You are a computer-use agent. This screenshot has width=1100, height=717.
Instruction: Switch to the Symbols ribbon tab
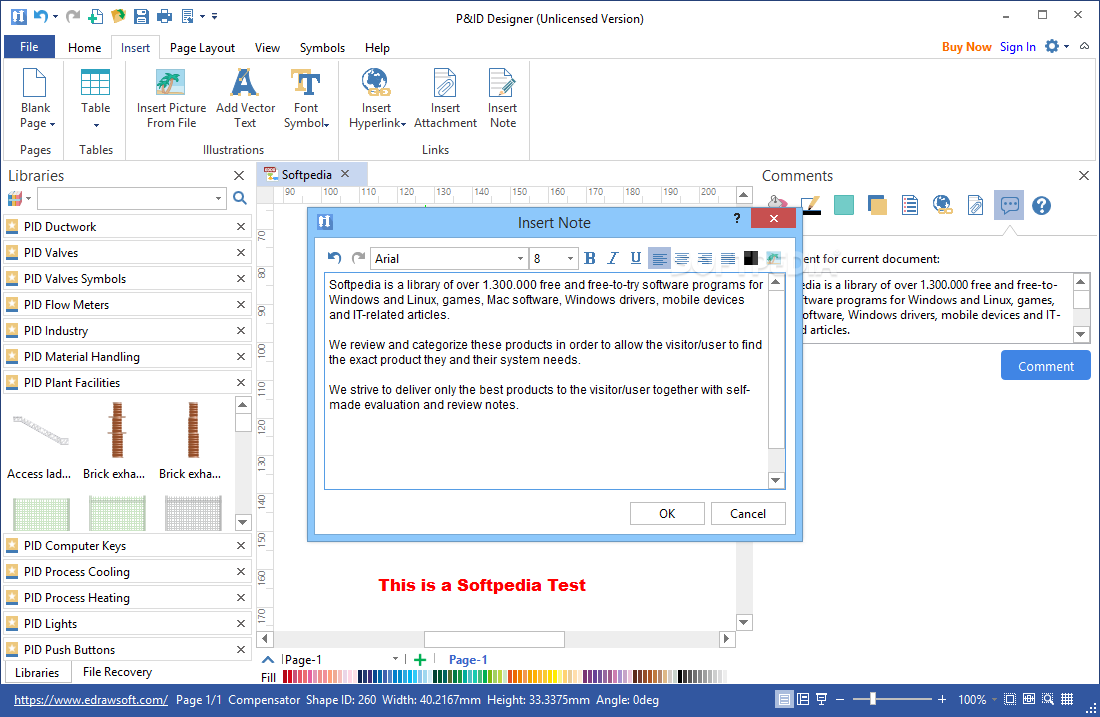tap(322, 48)
